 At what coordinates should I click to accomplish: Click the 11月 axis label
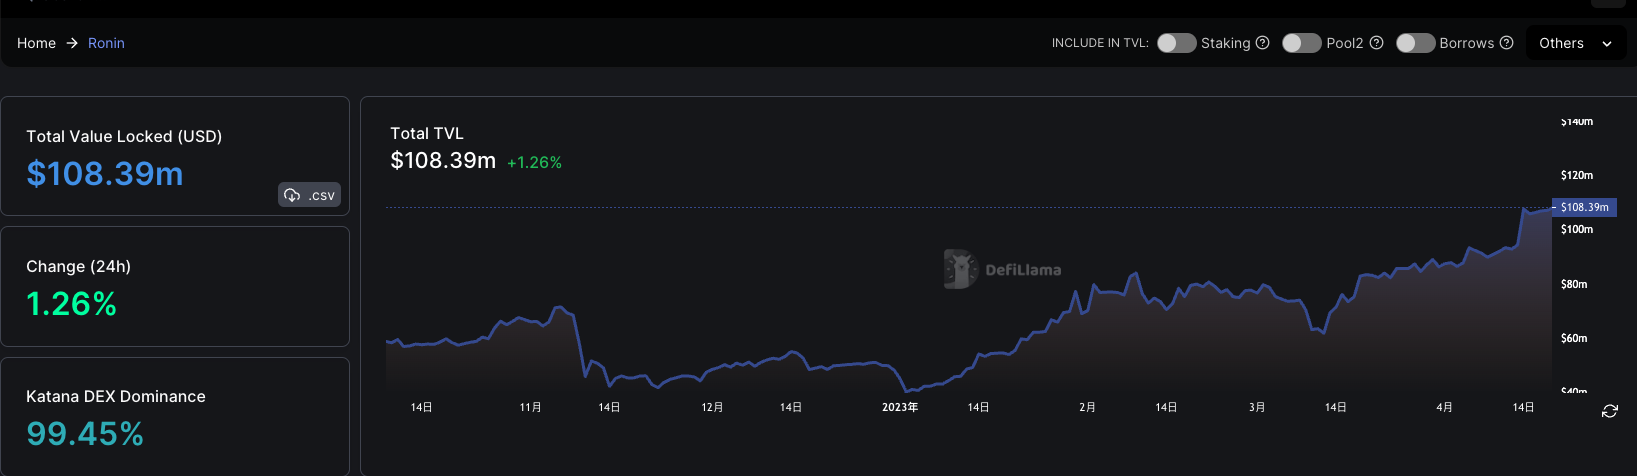531,407
